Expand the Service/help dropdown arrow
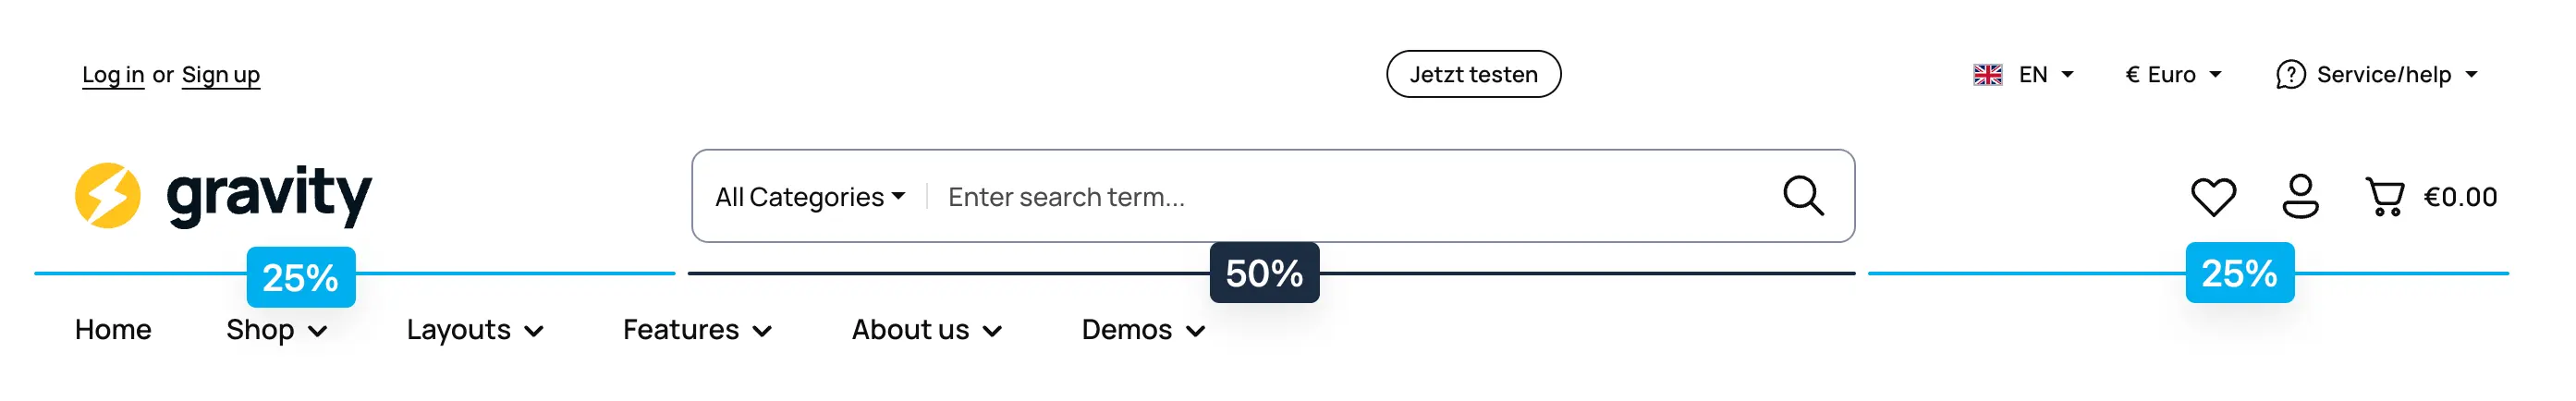Image resolution: width=2576 pixels, height=401 pixels. pyautogui.click(x=2471, y=75)
